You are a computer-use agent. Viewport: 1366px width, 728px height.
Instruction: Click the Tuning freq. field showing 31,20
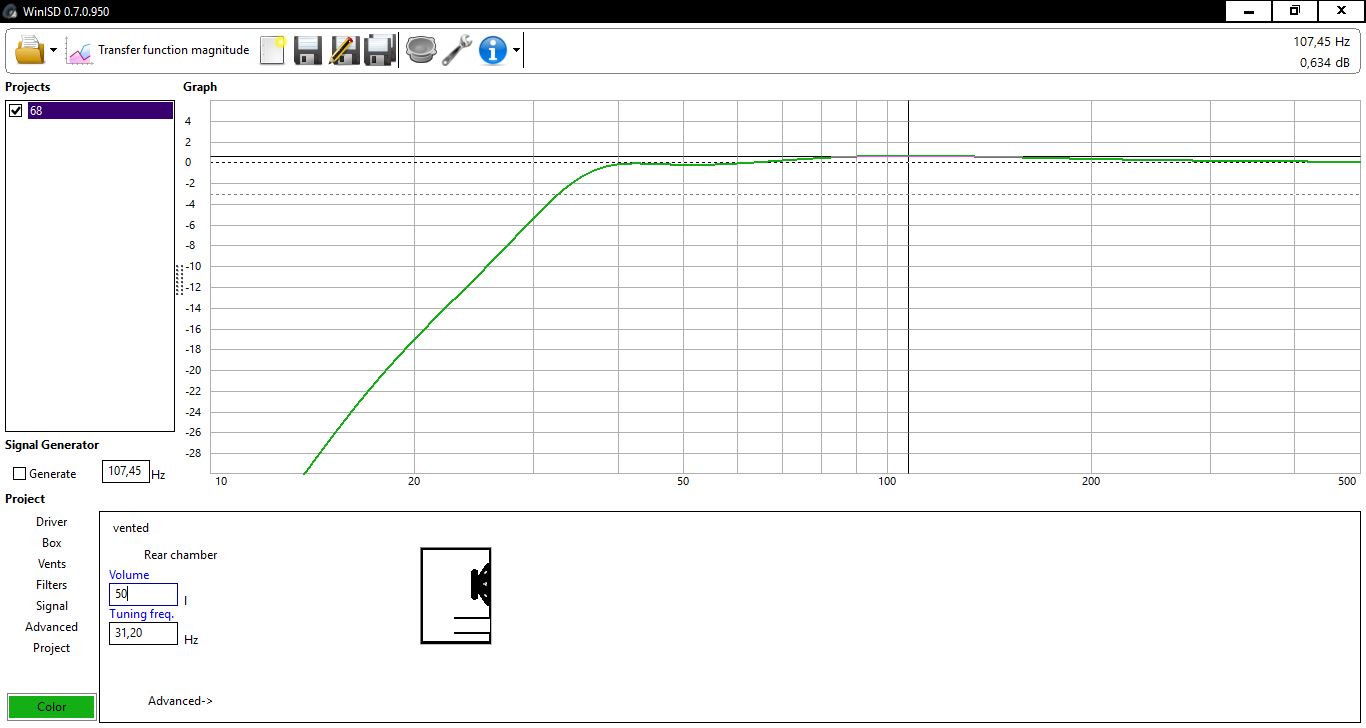click(143, 633)
